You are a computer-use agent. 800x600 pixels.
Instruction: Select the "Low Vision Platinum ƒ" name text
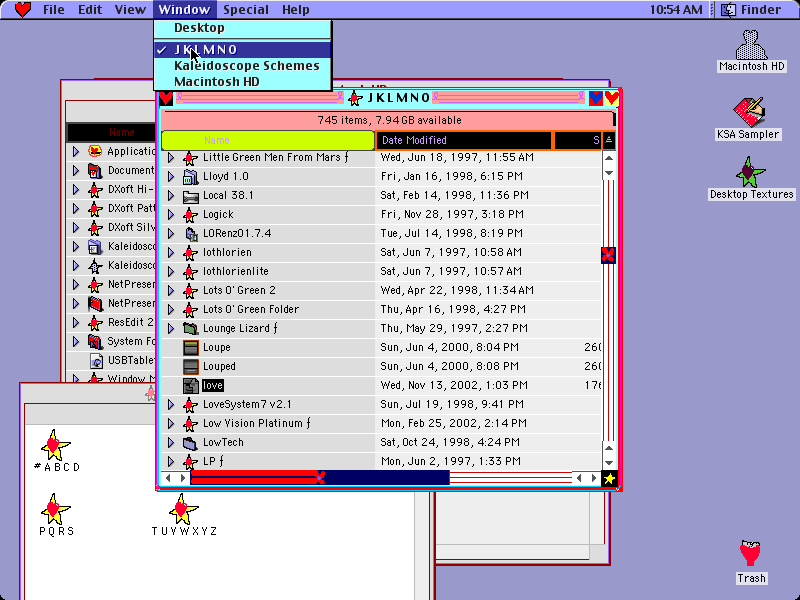257,423
